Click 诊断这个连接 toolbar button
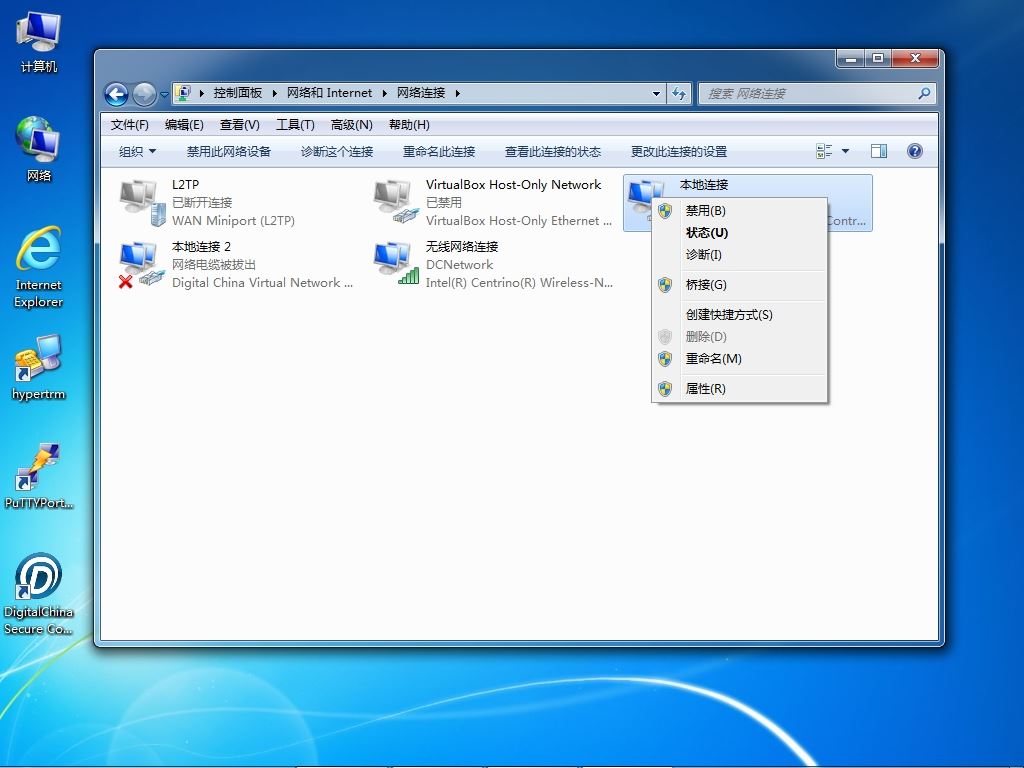Viewport: 1024px width, 768px height. coord(337,152)
